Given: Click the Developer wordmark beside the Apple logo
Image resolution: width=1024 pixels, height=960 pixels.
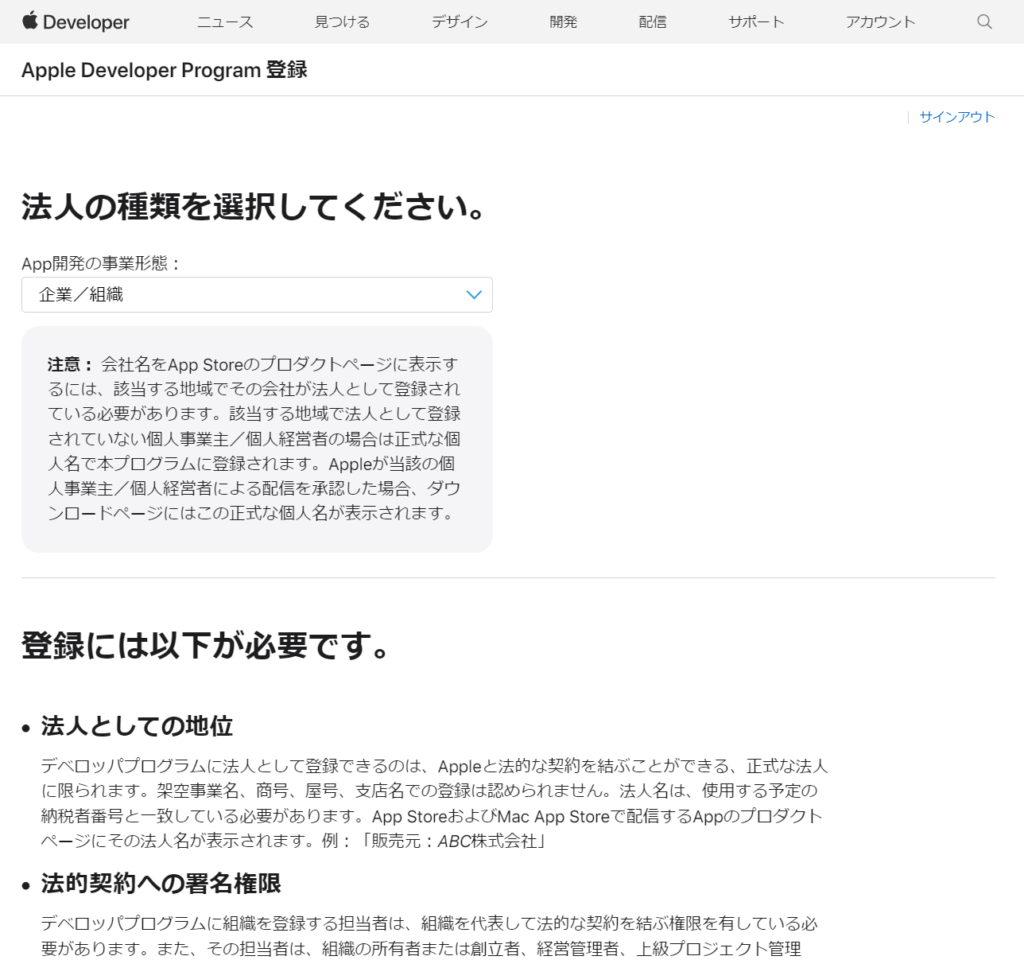Looking at the screenshot, I should (87, 22).
